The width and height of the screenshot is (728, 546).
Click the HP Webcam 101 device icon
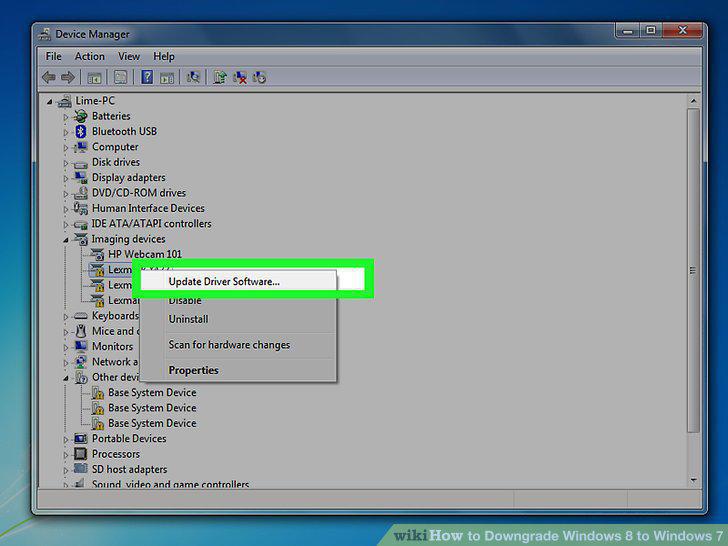pyautogui.click(x=97, y=254)
